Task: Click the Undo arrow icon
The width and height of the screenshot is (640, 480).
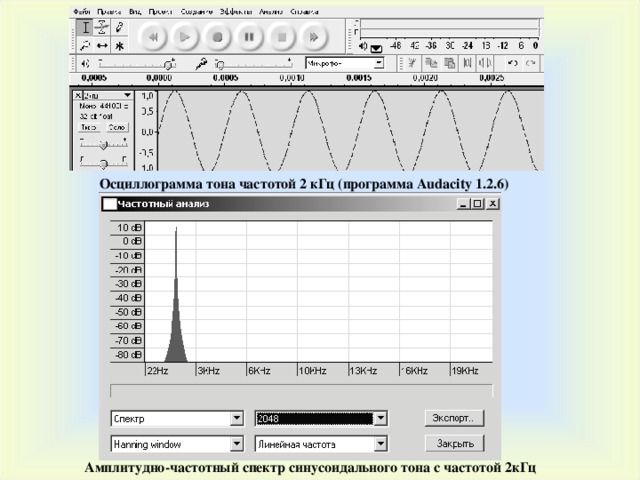Action: [x=512, y=63]
